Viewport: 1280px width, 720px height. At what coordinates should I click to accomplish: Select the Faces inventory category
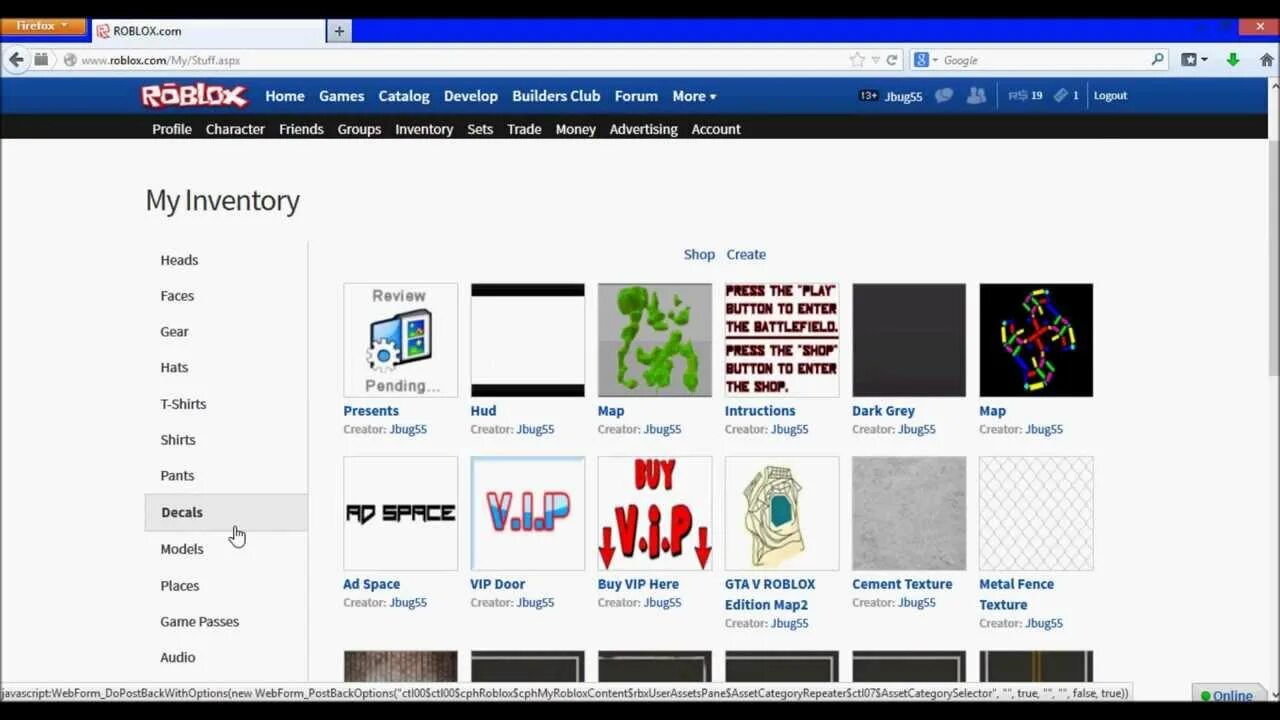[177, 296]
